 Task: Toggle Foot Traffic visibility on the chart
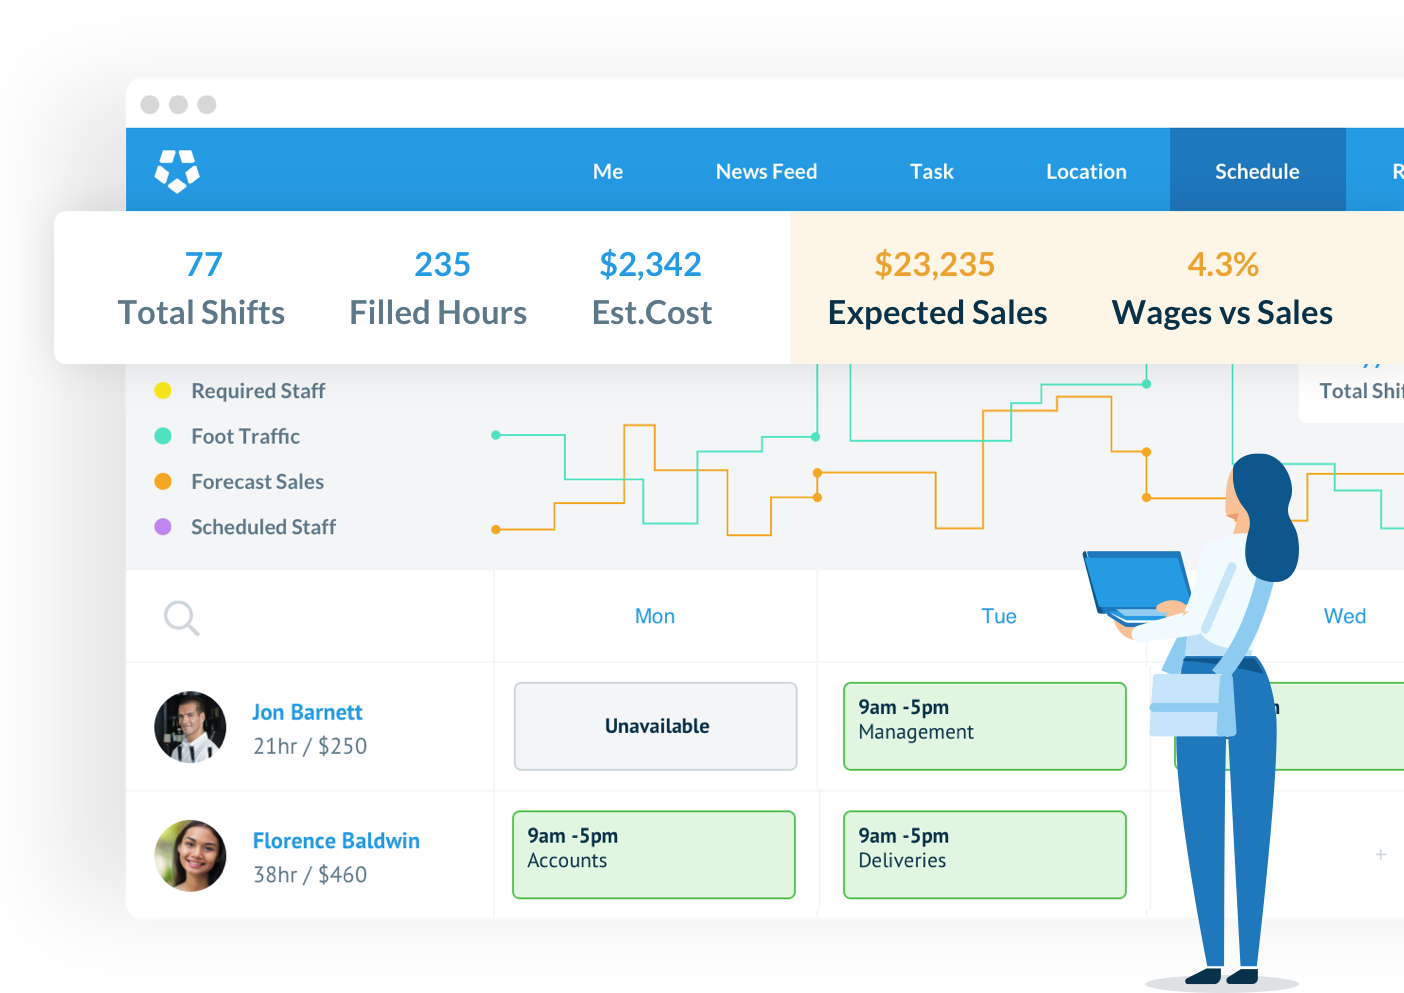pos(245,436)
